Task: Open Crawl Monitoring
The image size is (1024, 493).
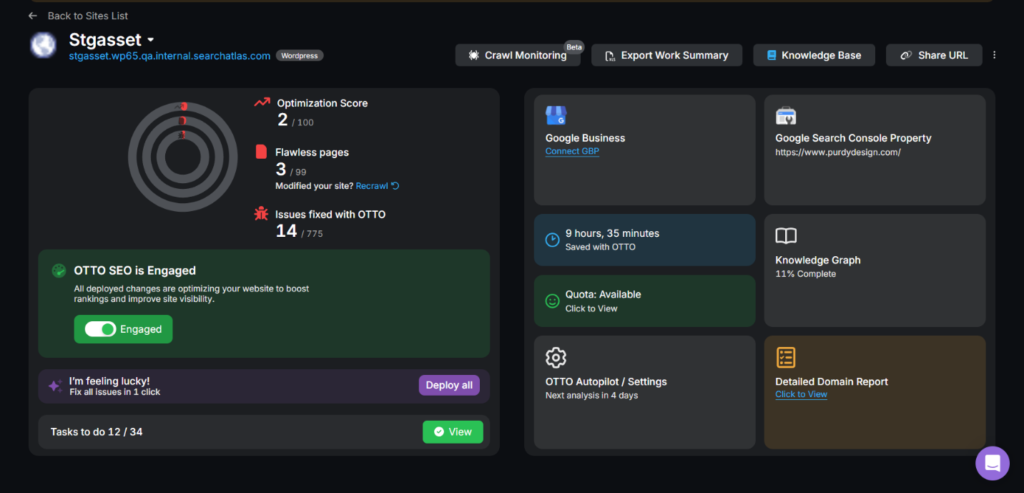Action: (518, 56)
